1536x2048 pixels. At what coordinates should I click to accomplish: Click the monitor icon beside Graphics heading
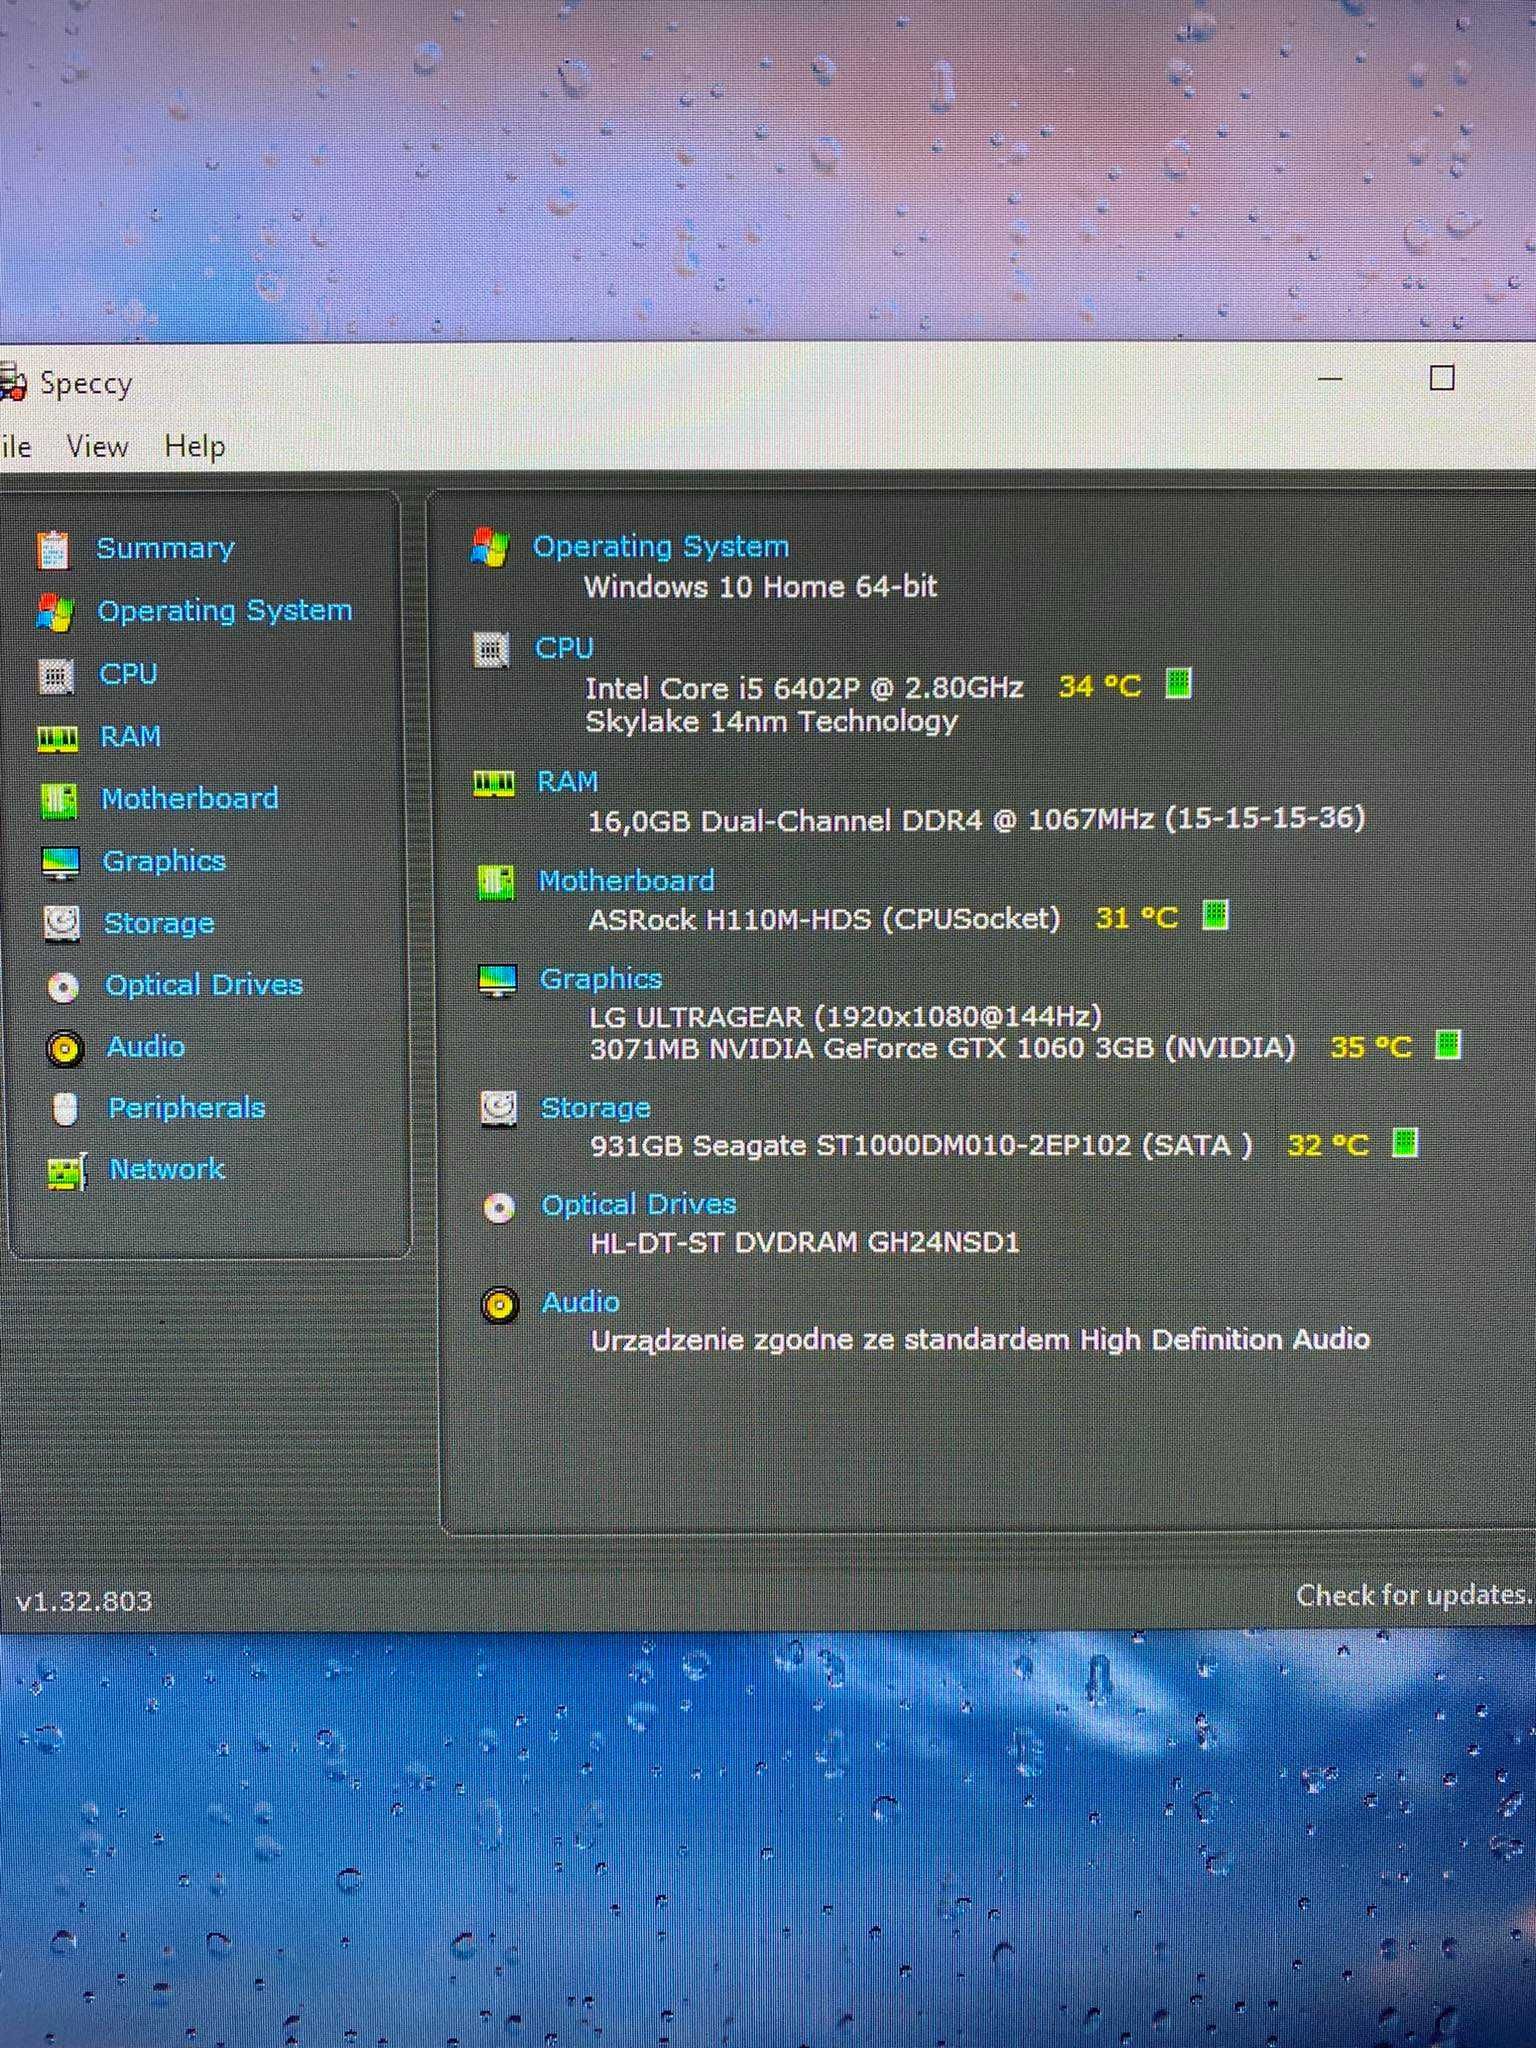click(497, 981)
